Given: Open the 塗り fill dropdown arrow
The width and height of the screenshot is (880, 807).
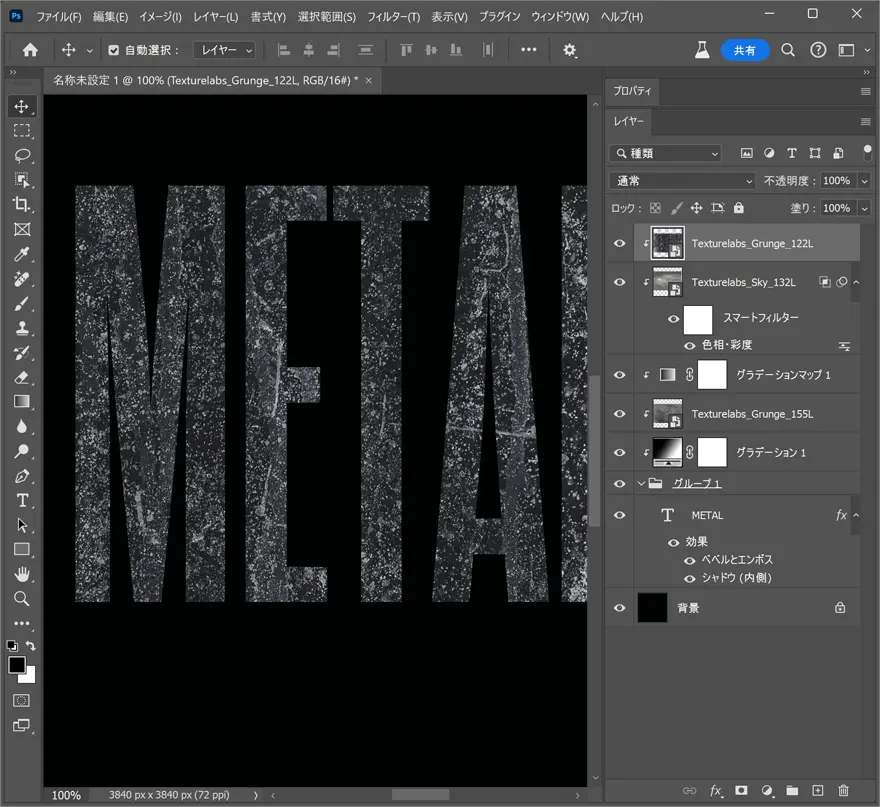Looking at the screenshot, I should point(865,208).
